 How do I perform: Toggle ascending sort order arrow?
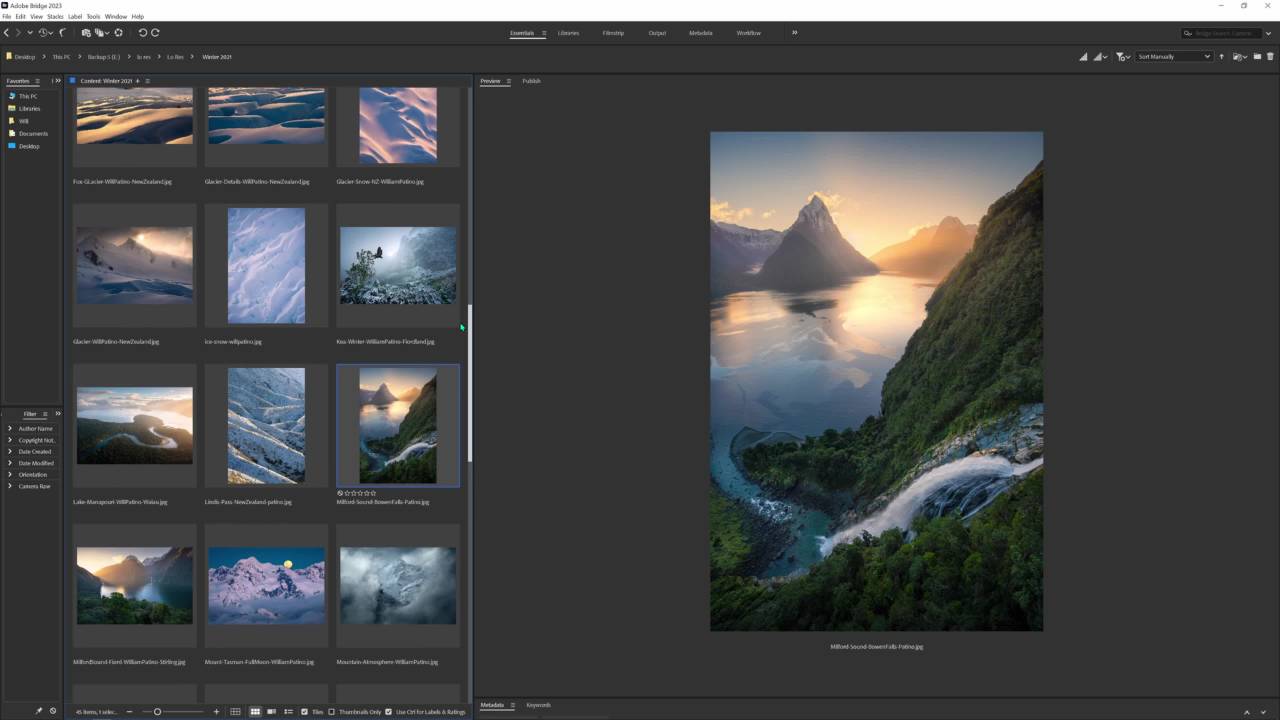click(x=1221, y=57)
